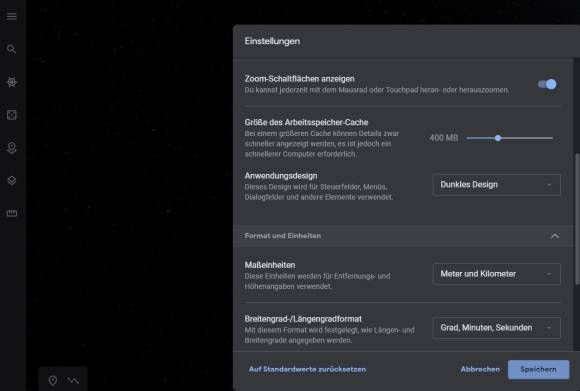580x391 pixels.
Task: Open map style layers icon
Action: point(11,181)
